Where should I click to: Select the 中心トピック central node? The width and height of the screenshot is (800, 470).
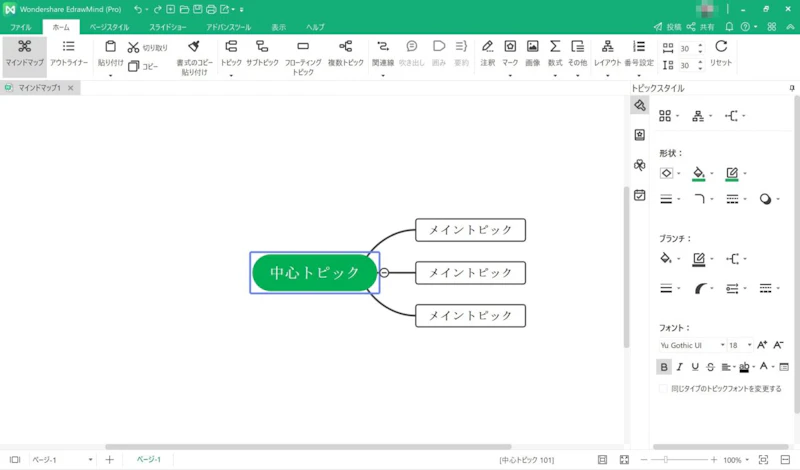(315, 273)
